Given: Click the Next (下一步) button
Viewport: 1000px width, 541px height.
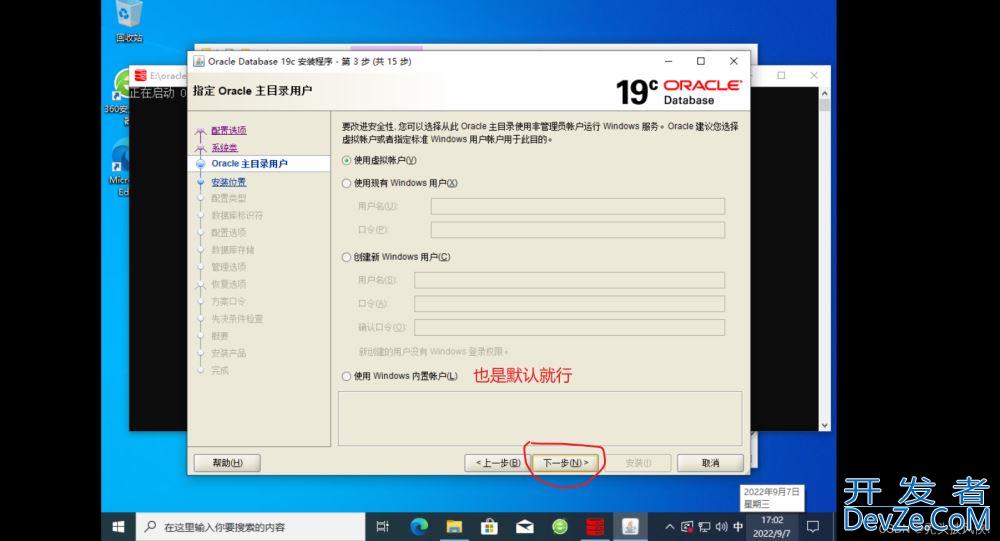Looking at the screenshot, I should tap(566, 463).
